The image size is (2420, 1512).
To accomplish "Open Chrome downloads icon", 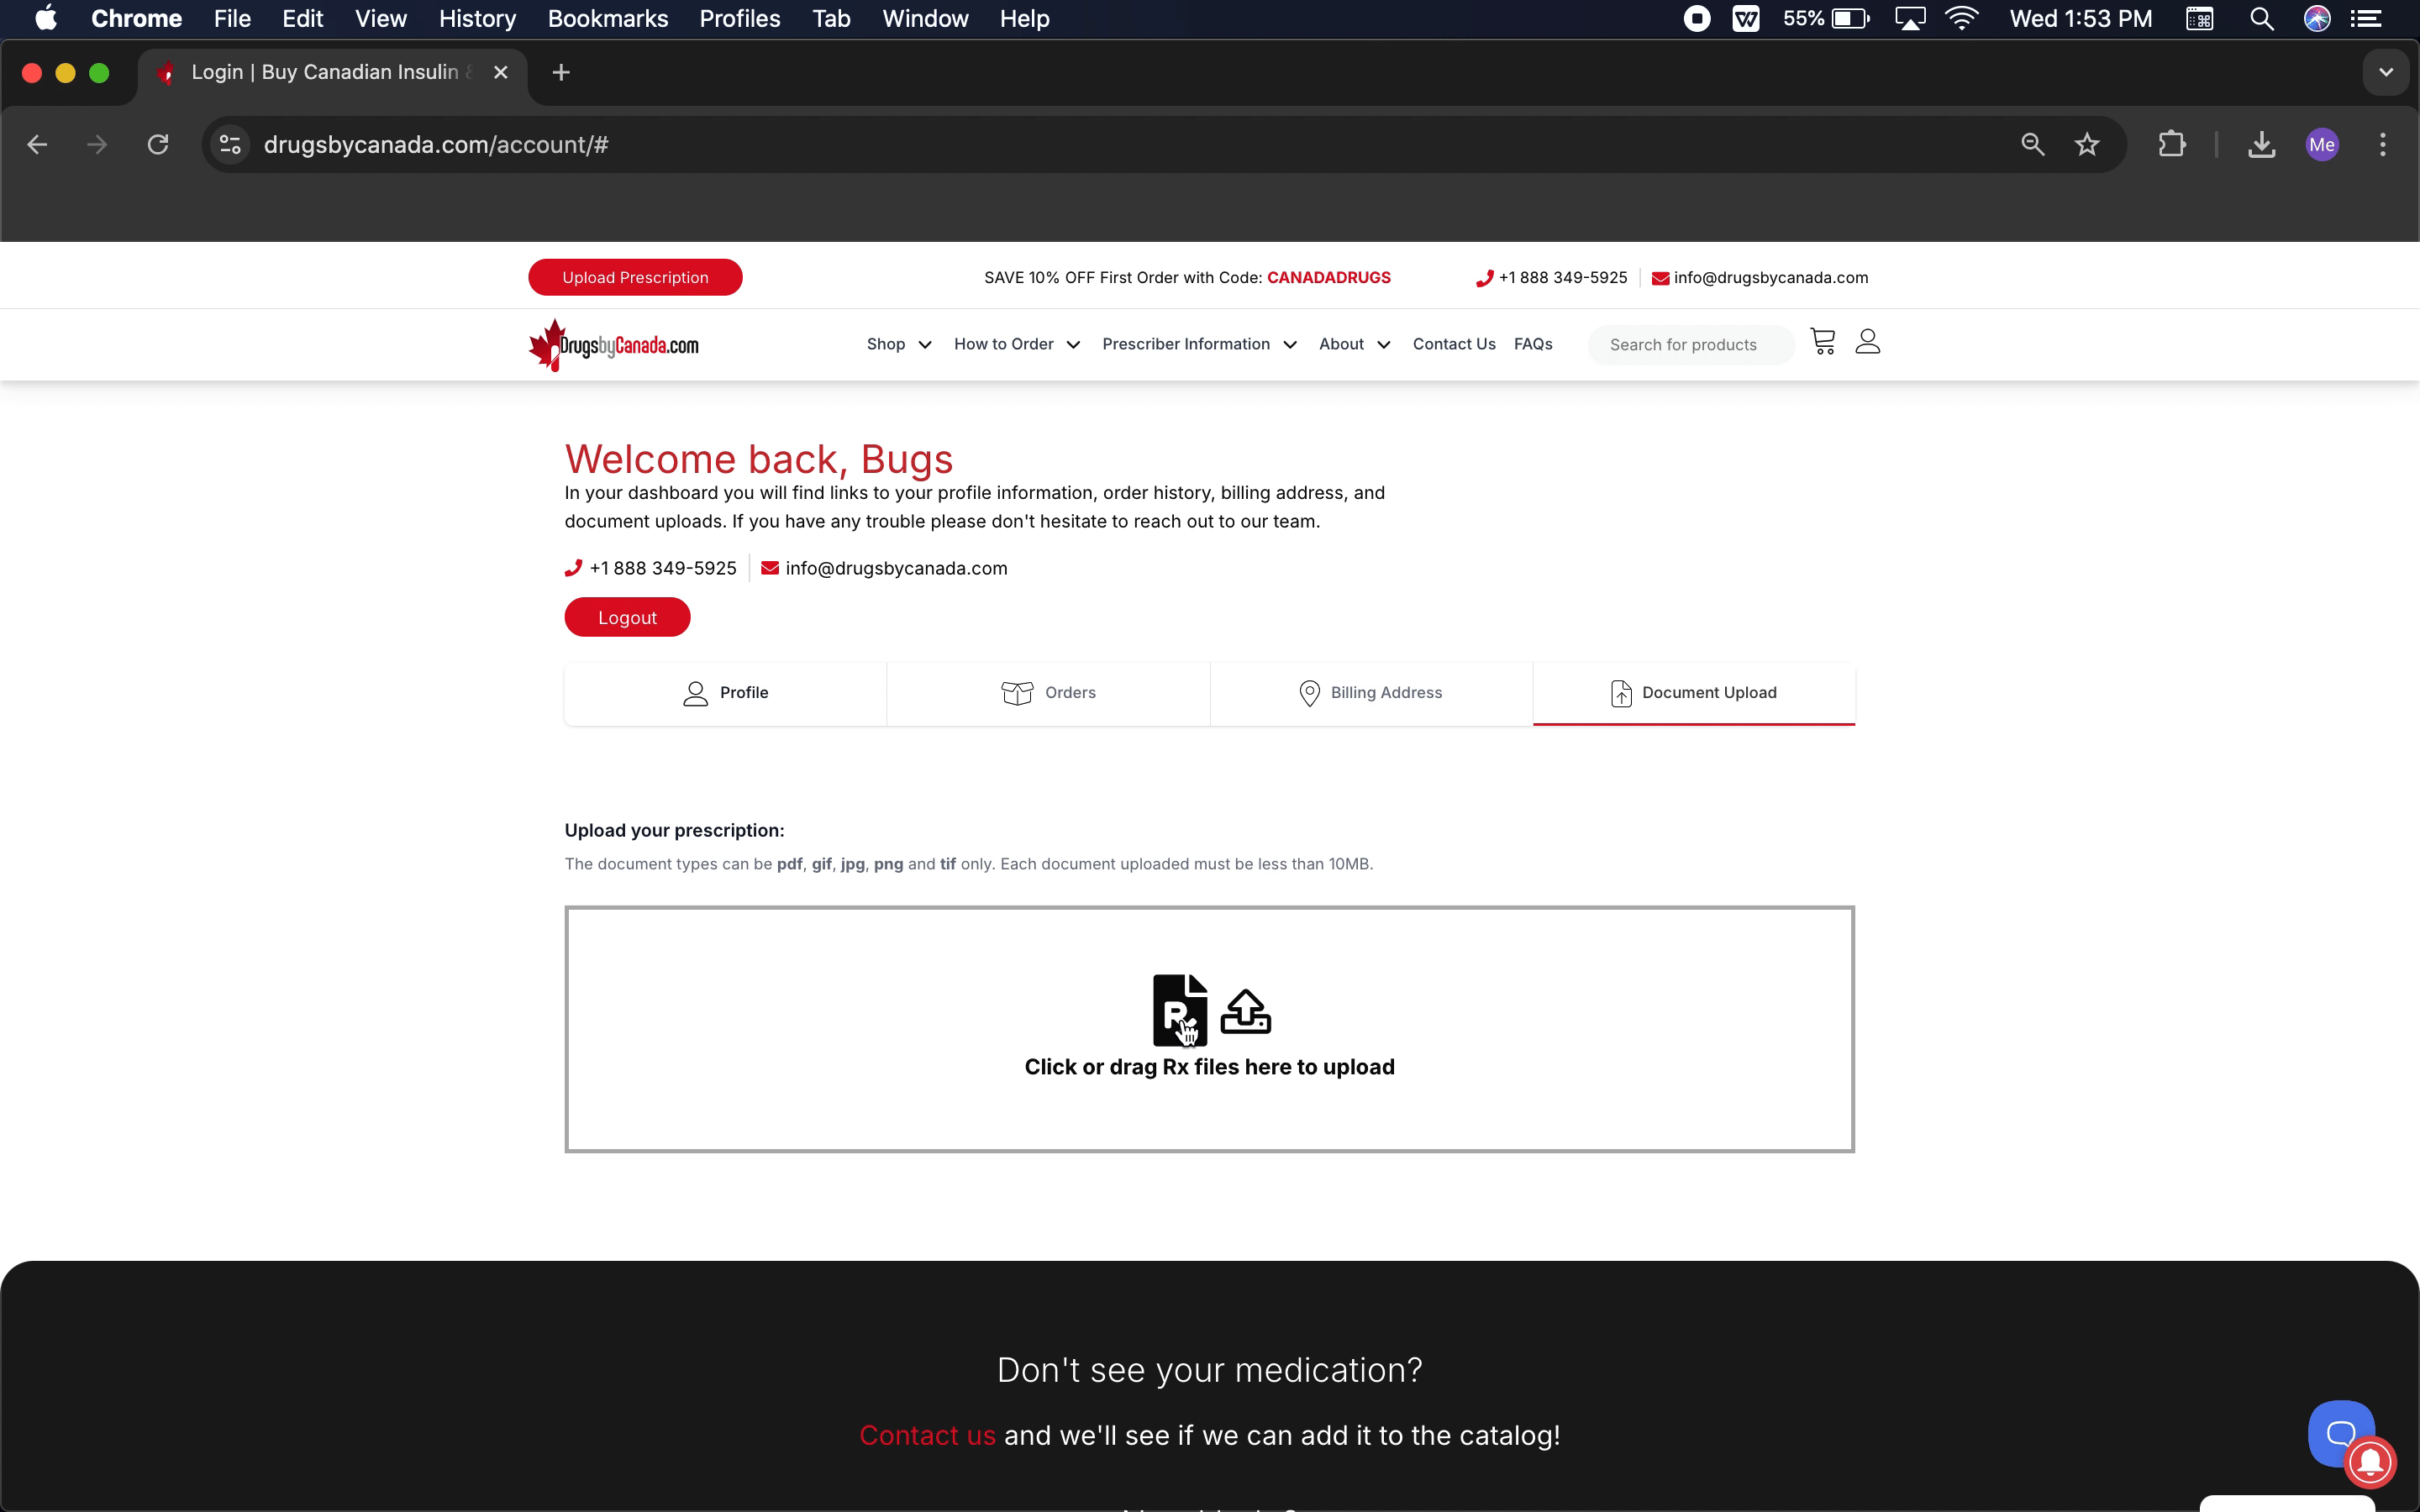I will coord(2261,145).
